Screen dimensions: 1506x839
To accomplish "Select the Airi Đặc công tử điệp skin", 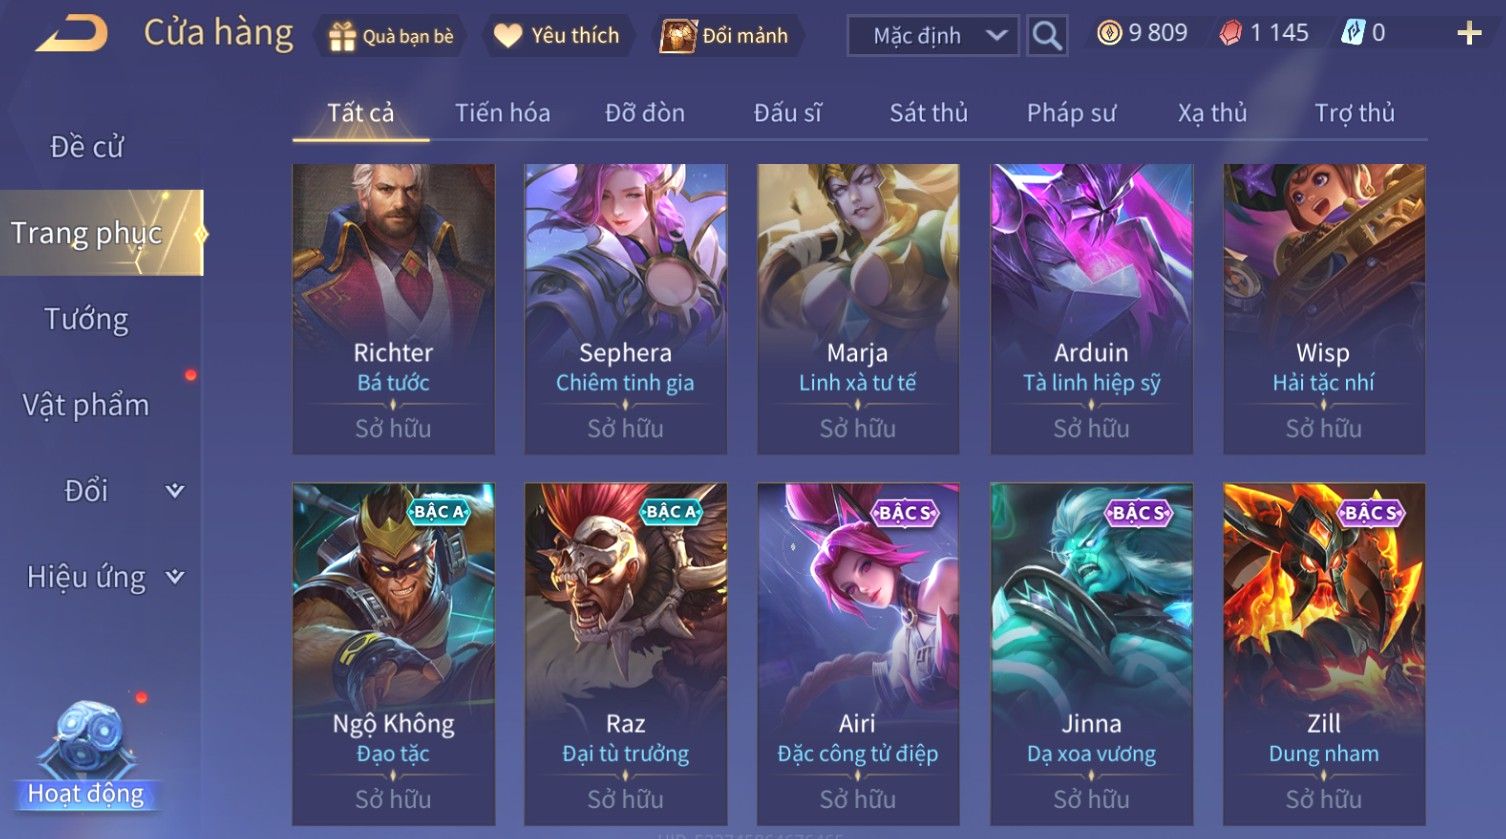I will (x=858, y=654).
